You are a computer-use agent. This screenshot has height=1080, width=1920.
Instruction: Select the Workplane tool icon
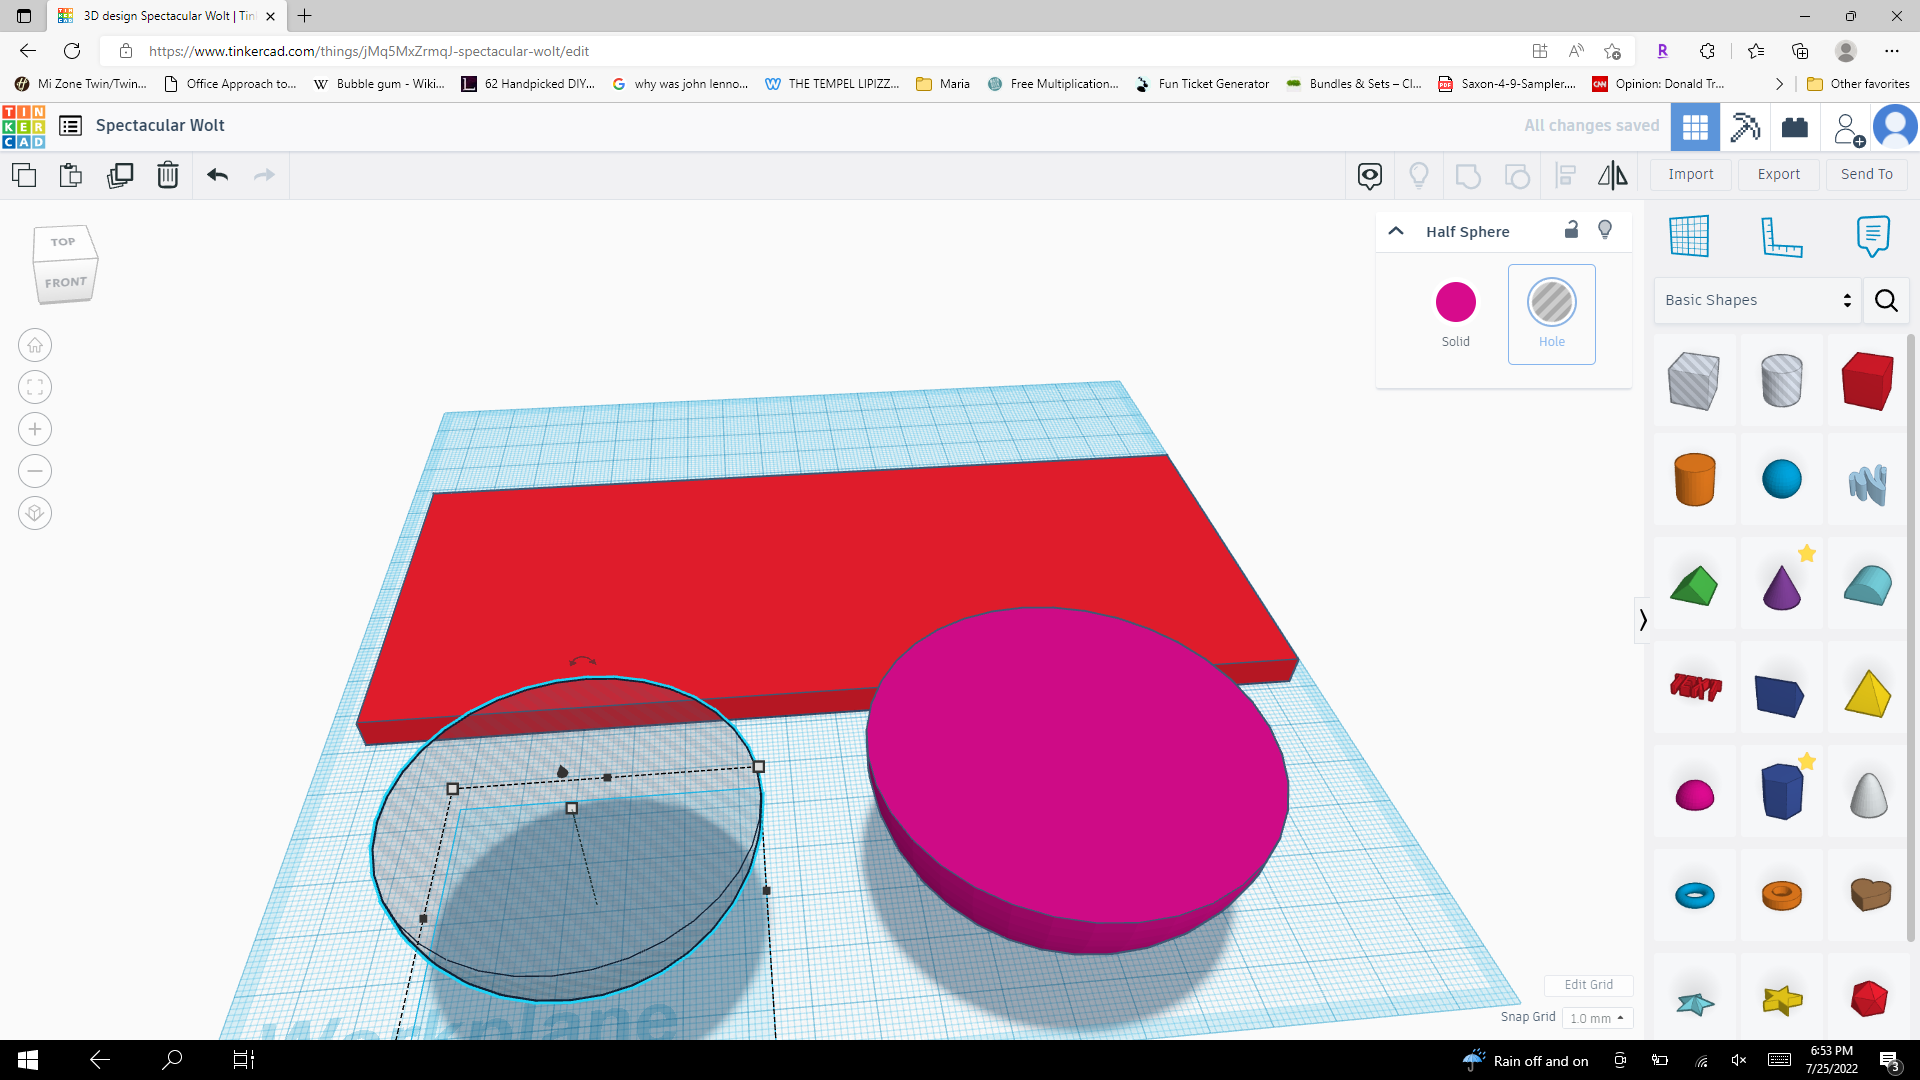coord(1689,236)
